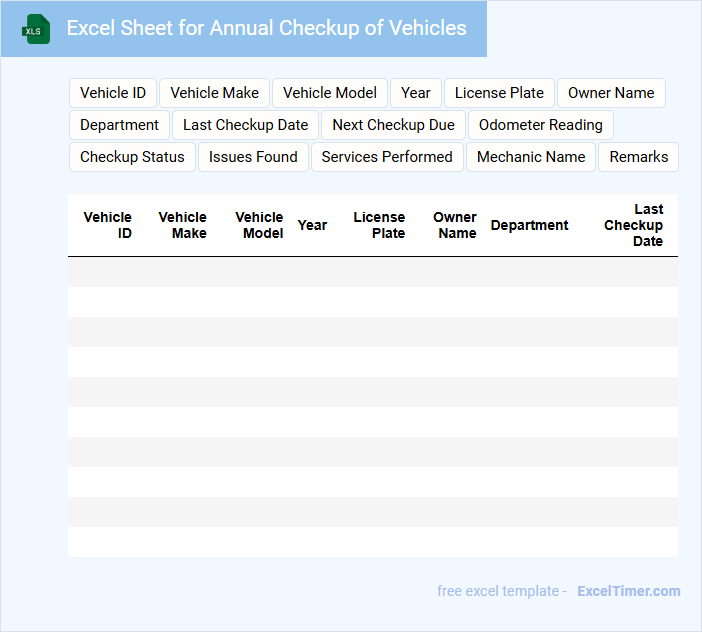Select the Services Performed tag

(x=387, y=157)
